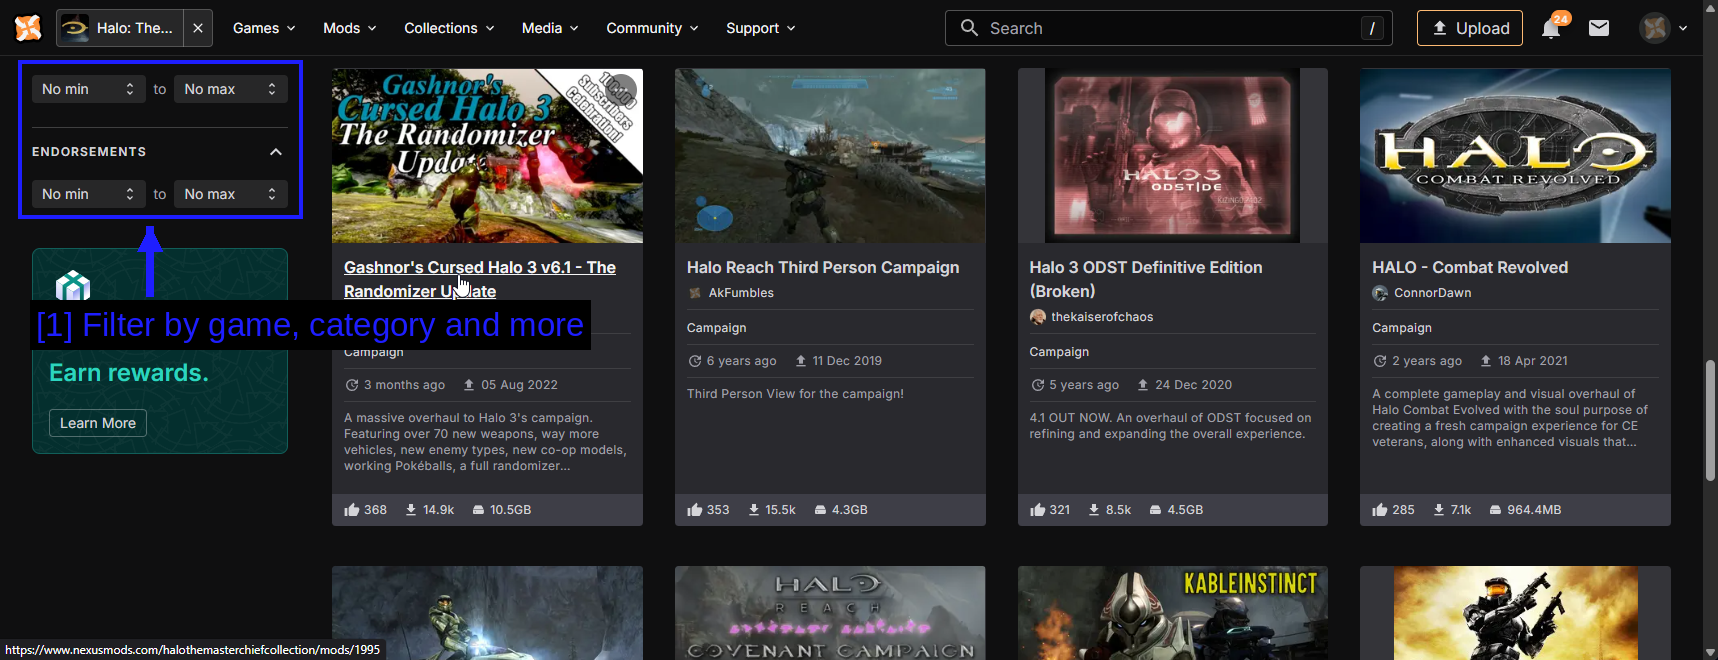Open Halo 3 ODST Definitive Edition title
The width and height of the screenshot is (1718, 660).
click(x=1146, y=279)
